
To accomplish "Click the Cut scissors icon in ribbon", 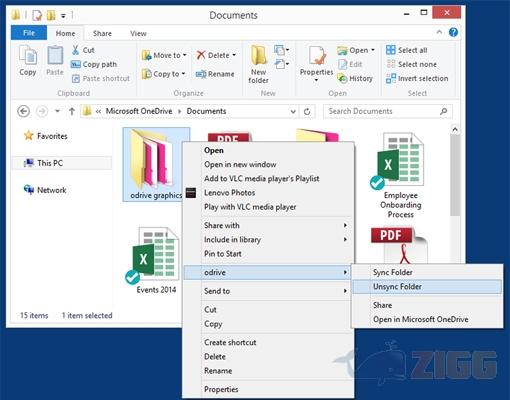I will [x=76, y=50].
